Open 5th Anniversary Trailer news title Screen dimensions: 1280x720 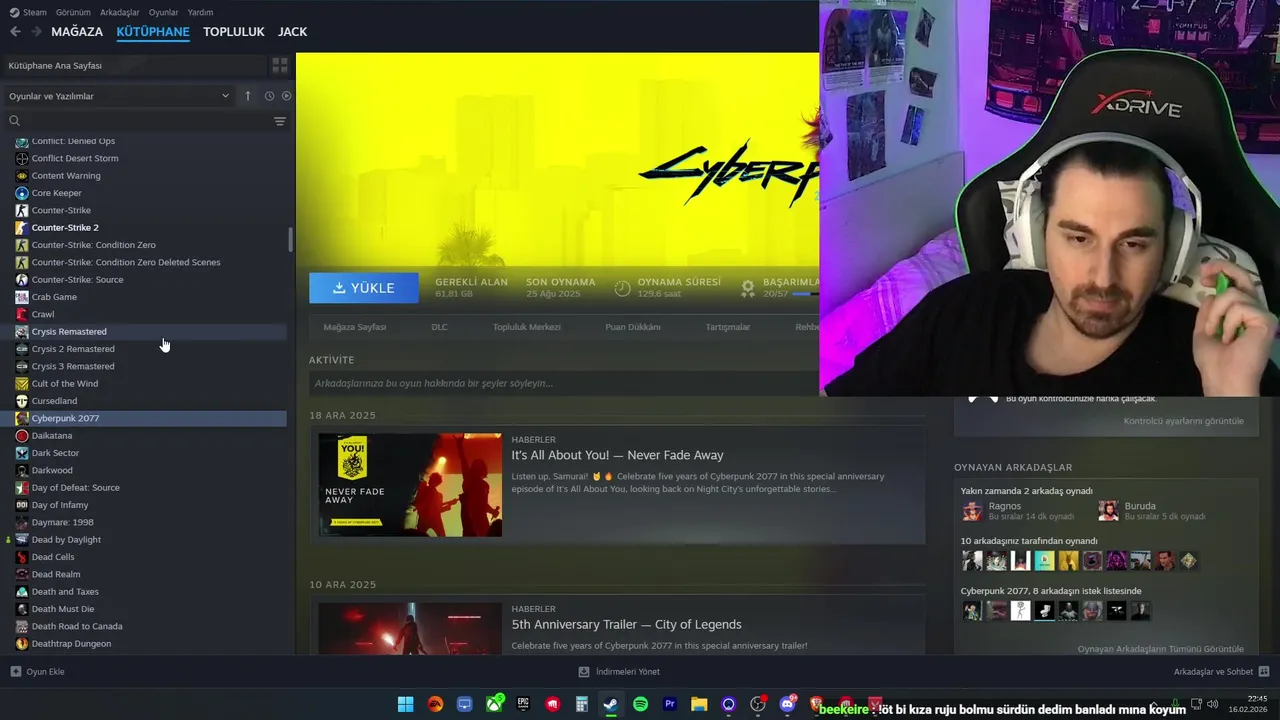pyautogui.click(x=626, y=625)
